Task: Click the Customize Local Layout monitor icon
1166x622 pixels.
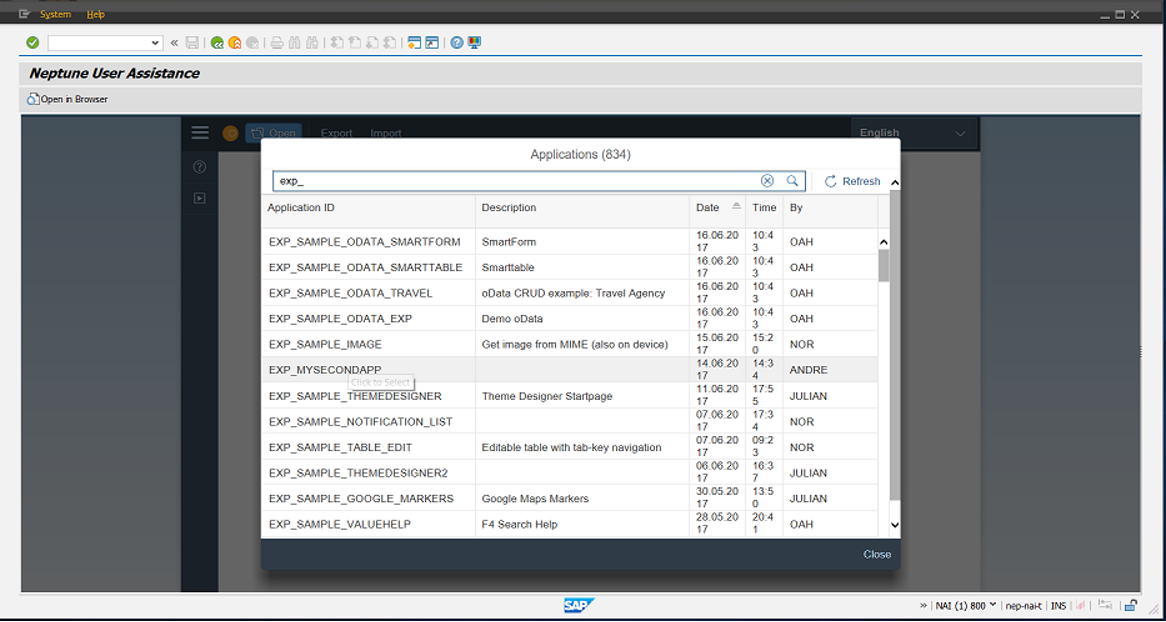Action: click(474, 43)
